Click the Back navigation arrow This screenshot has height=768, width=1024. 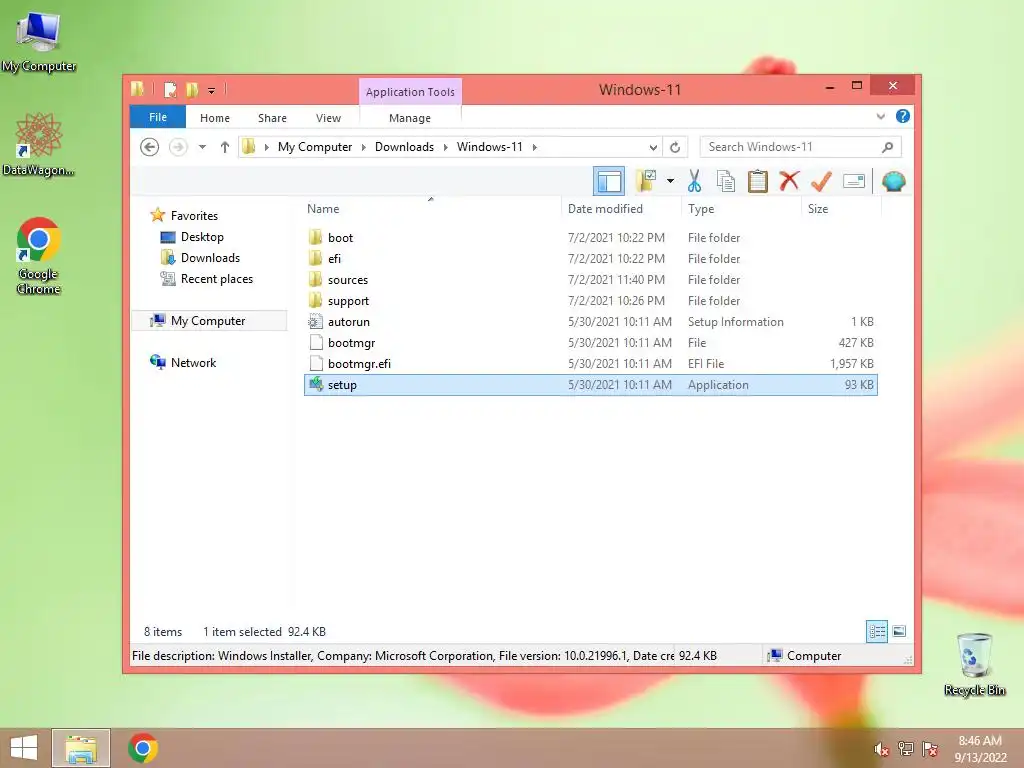point(150,147)
